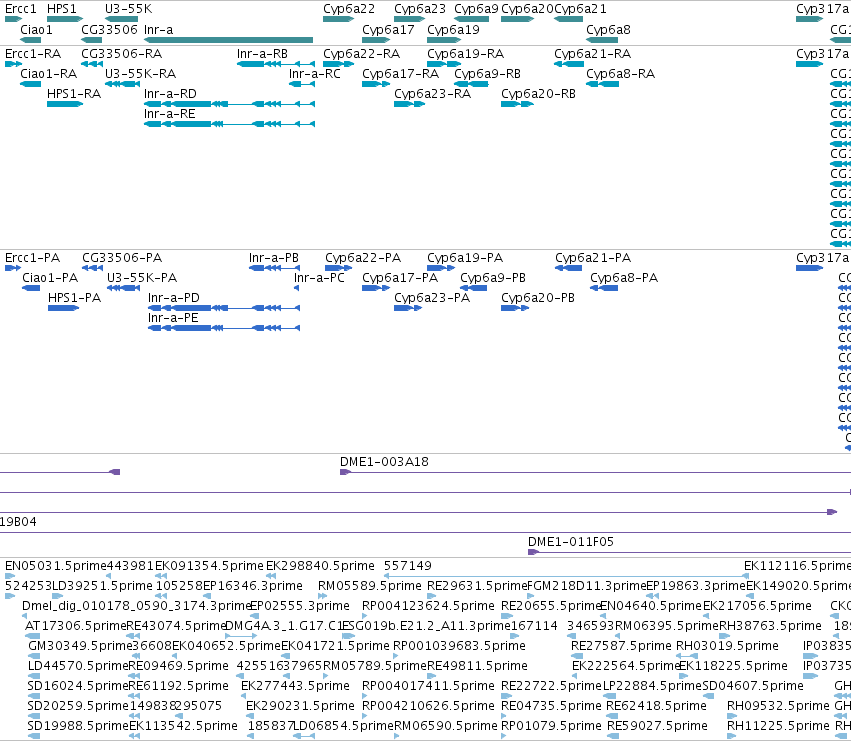Click the CG33506 gene label
851x741 pixels.
tap(109, 30)
